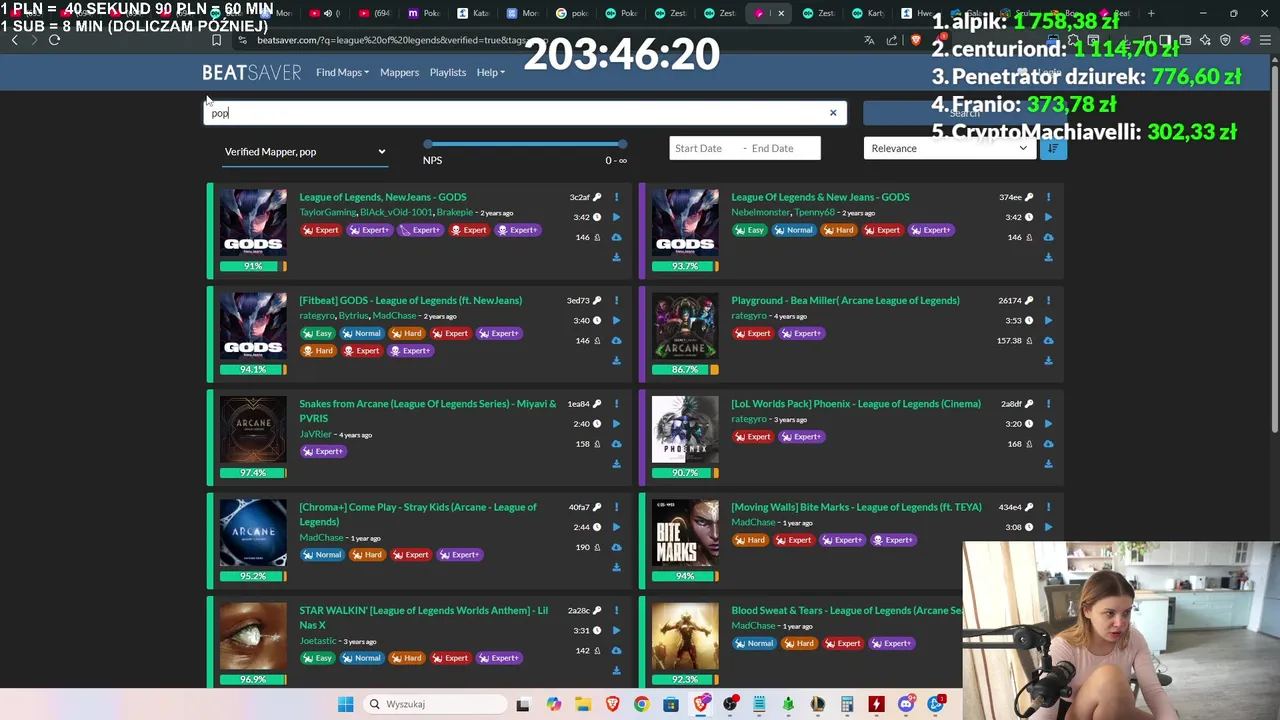Click the Normal badge on Come Play - Stray Kids

coord(322,555)
